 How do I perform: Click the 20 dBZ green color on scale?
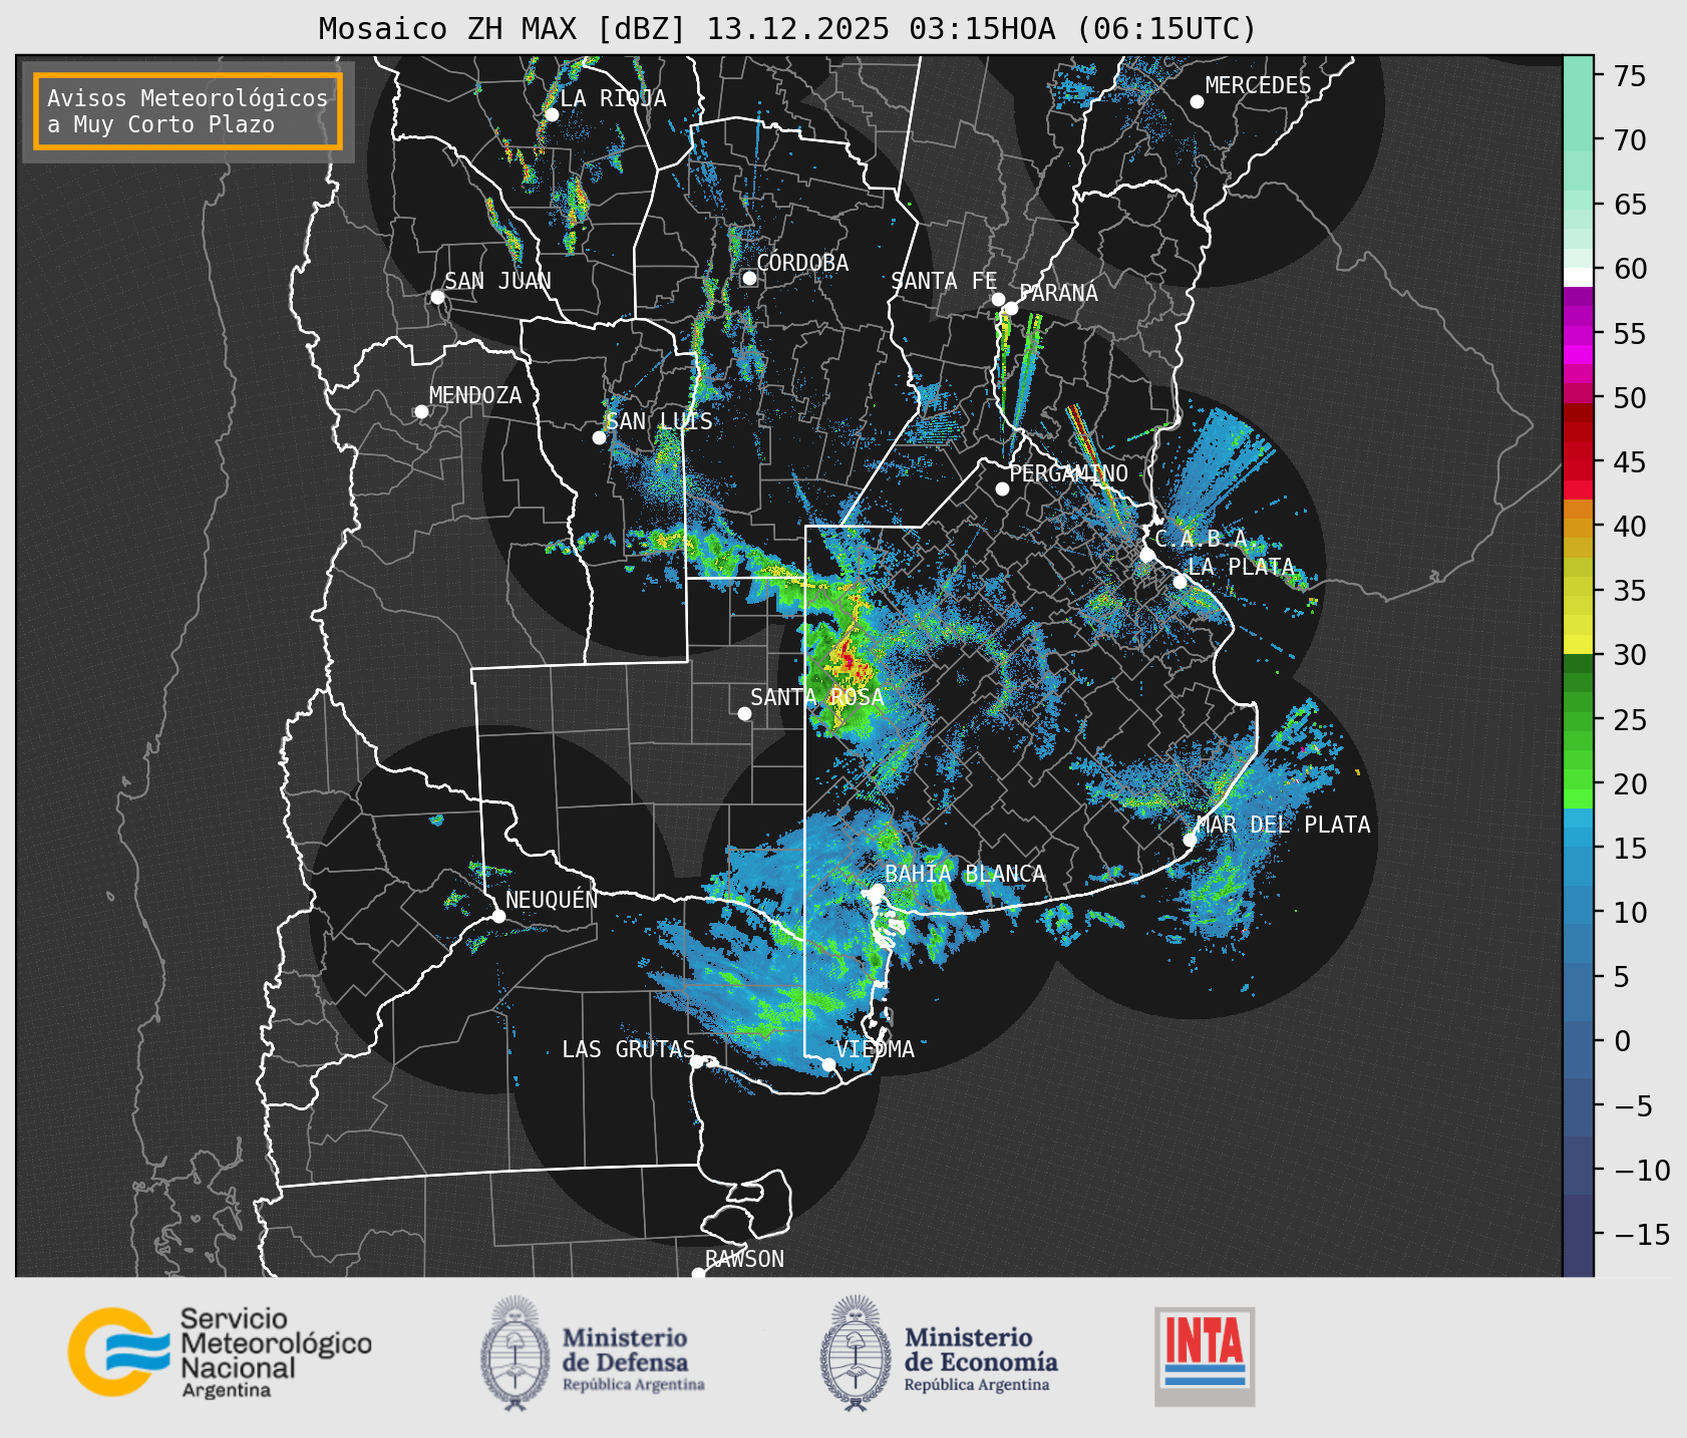point(1578,777)
